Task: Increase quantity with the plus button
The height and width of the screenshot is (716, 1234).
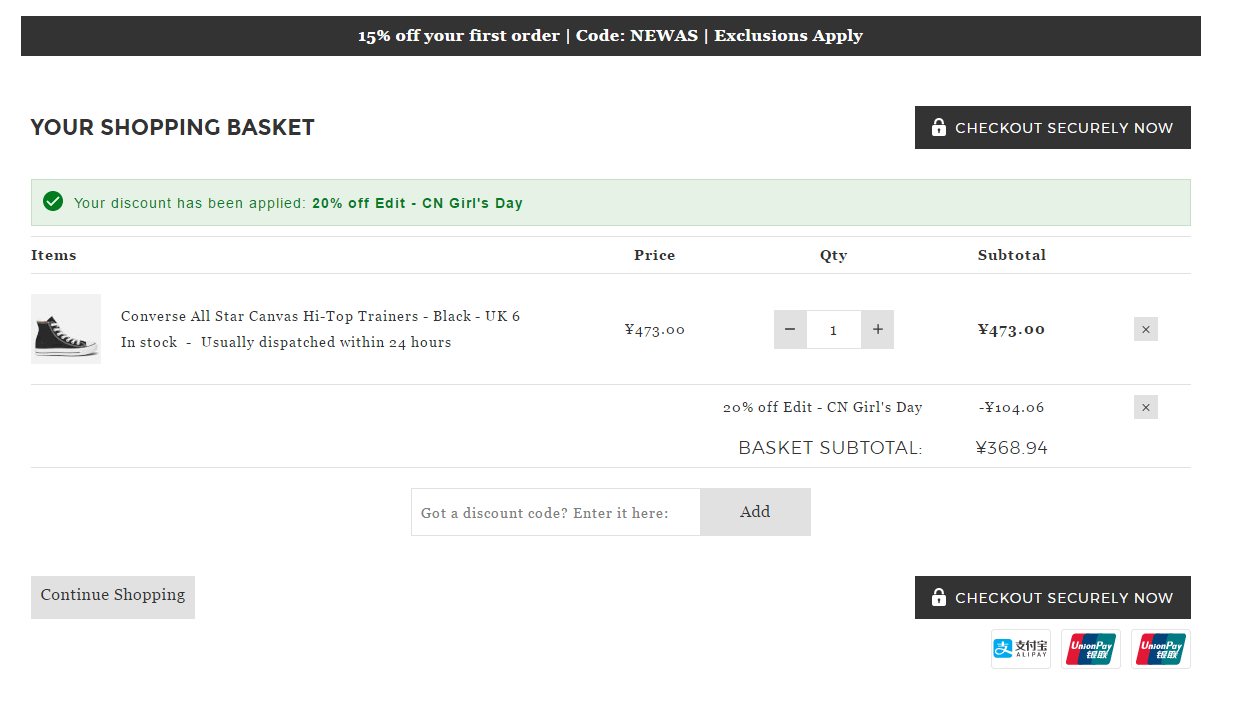Action: 877,329
